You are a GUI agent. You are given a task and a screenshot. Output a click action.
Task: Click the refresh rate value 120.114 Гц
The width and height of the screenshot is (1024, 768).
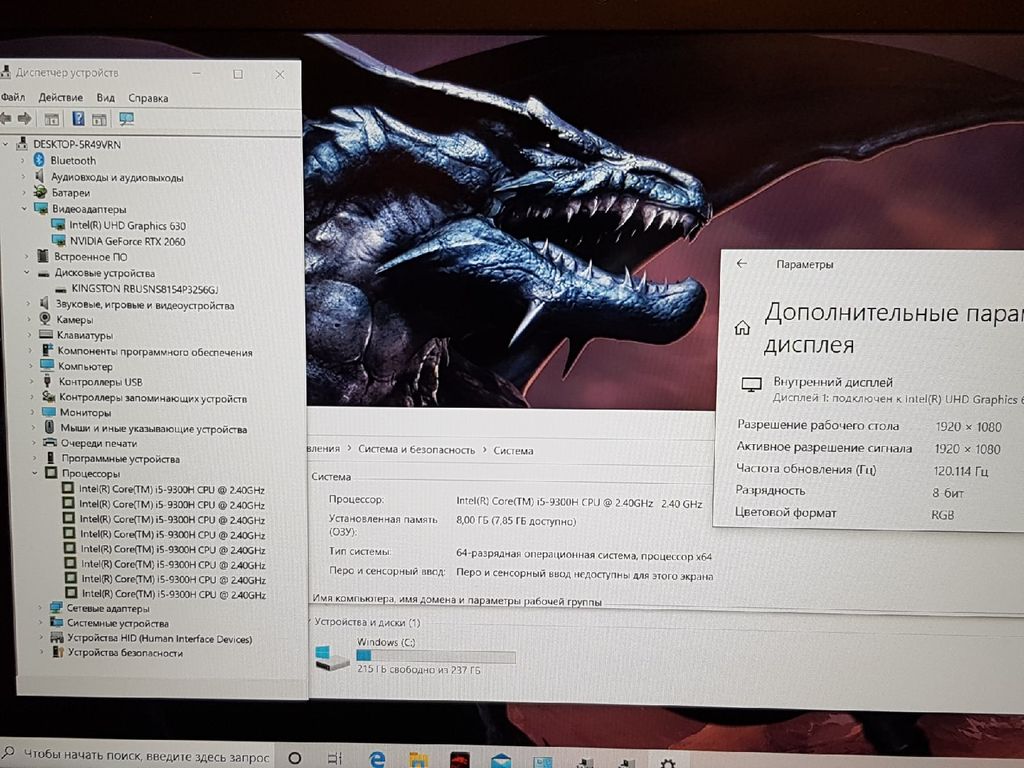[x=961, y=471]
